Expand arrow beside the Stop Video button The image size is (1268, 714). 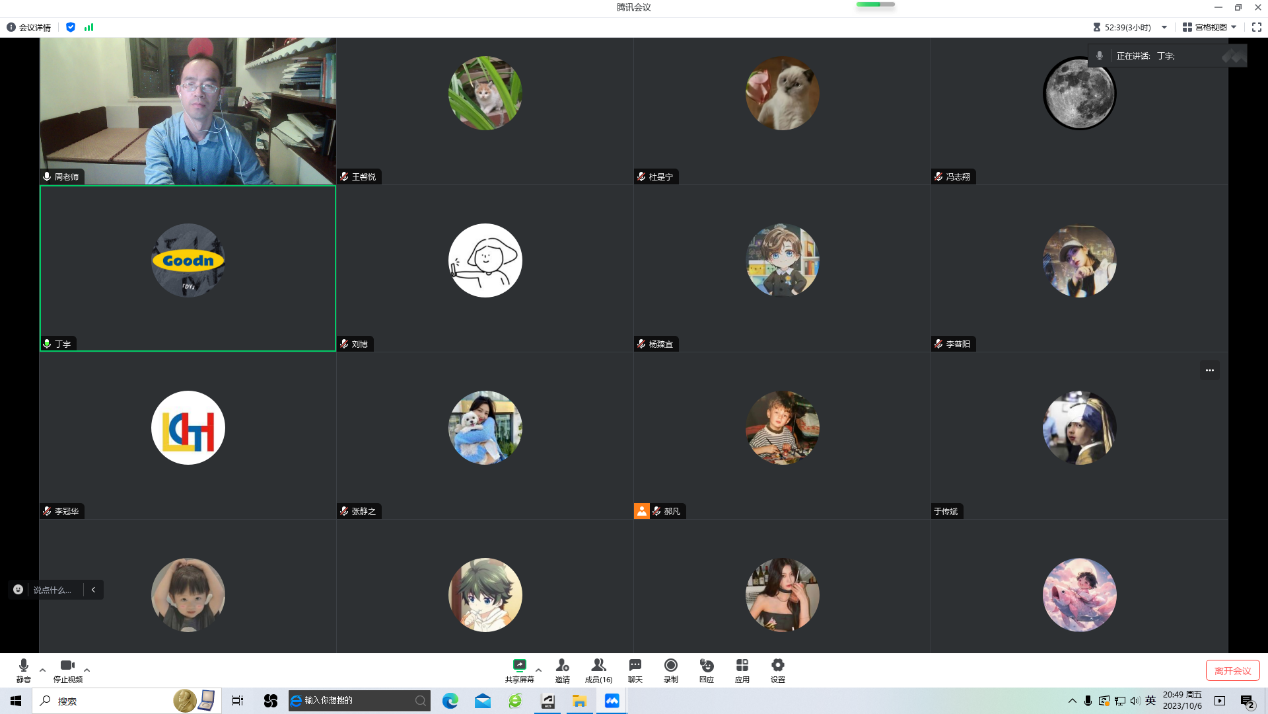[87, 669]
